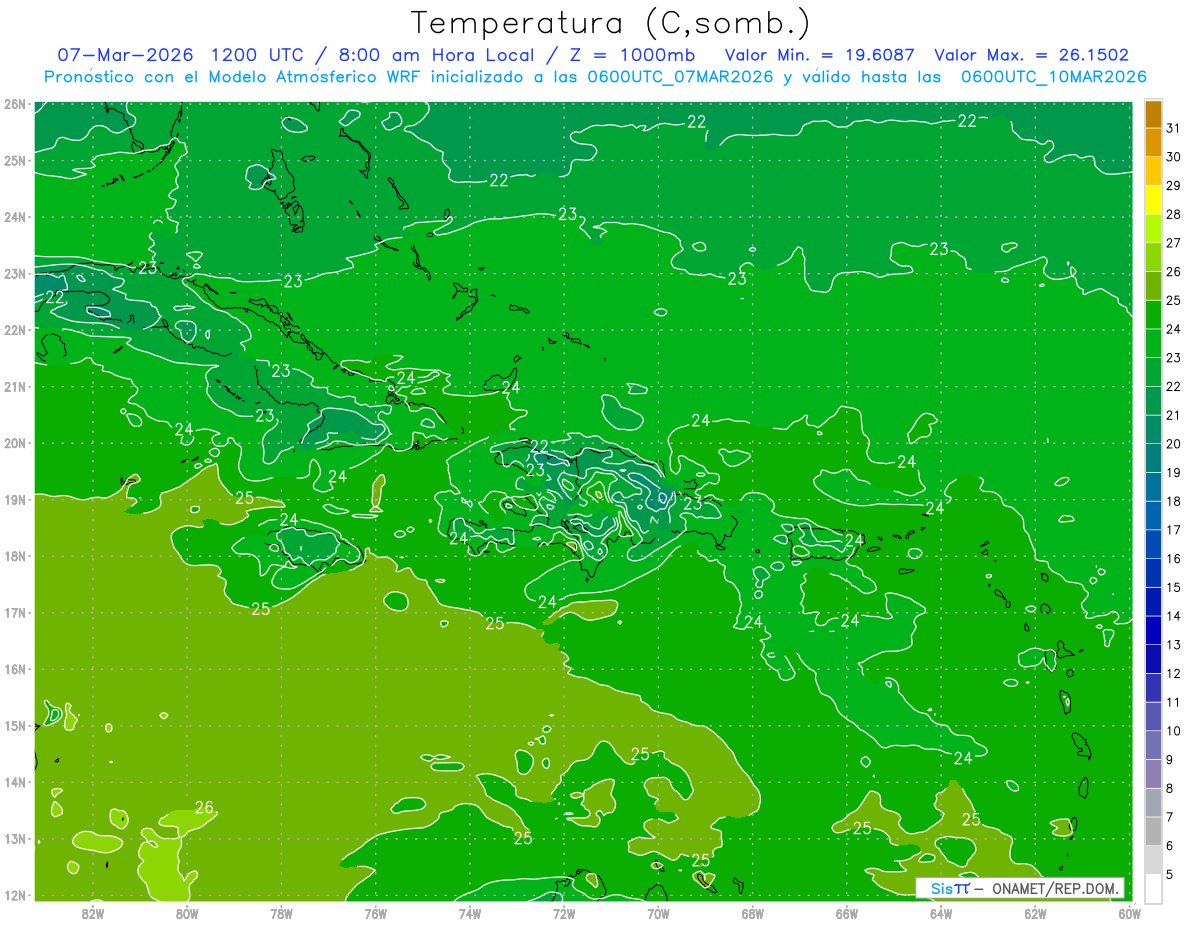1200x927 pixels.
Task: Click '0600UTC_07MAR2026' initialization time text
Action: [680, 77]
